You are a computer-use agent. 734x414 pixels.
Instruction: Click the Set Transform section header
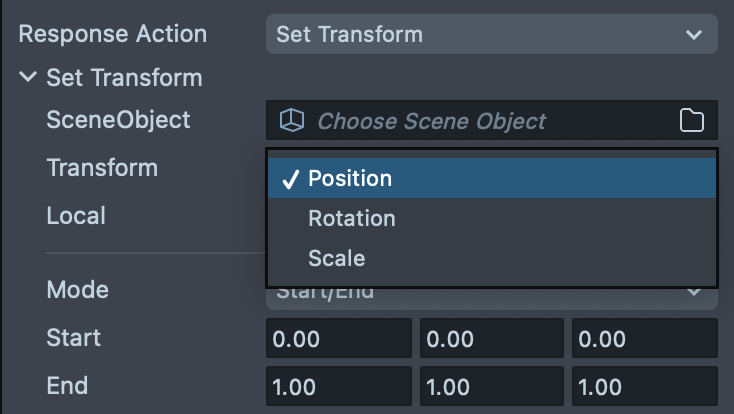click(124, 77)
